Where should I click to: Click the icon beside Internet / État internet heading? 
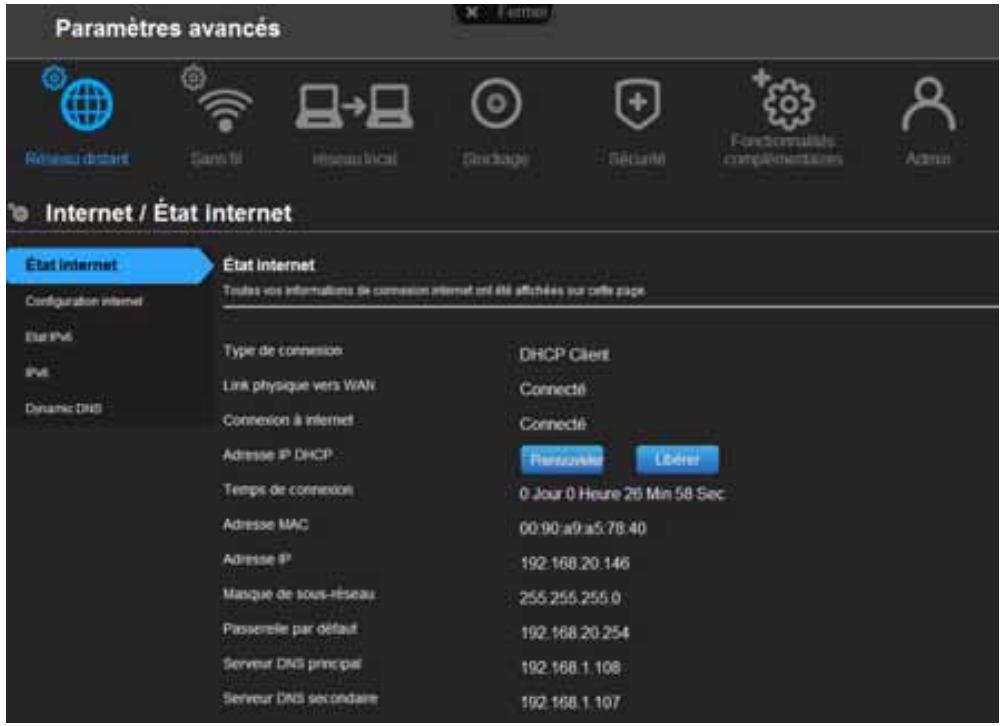pyautogui.click(x=20, y=213)
